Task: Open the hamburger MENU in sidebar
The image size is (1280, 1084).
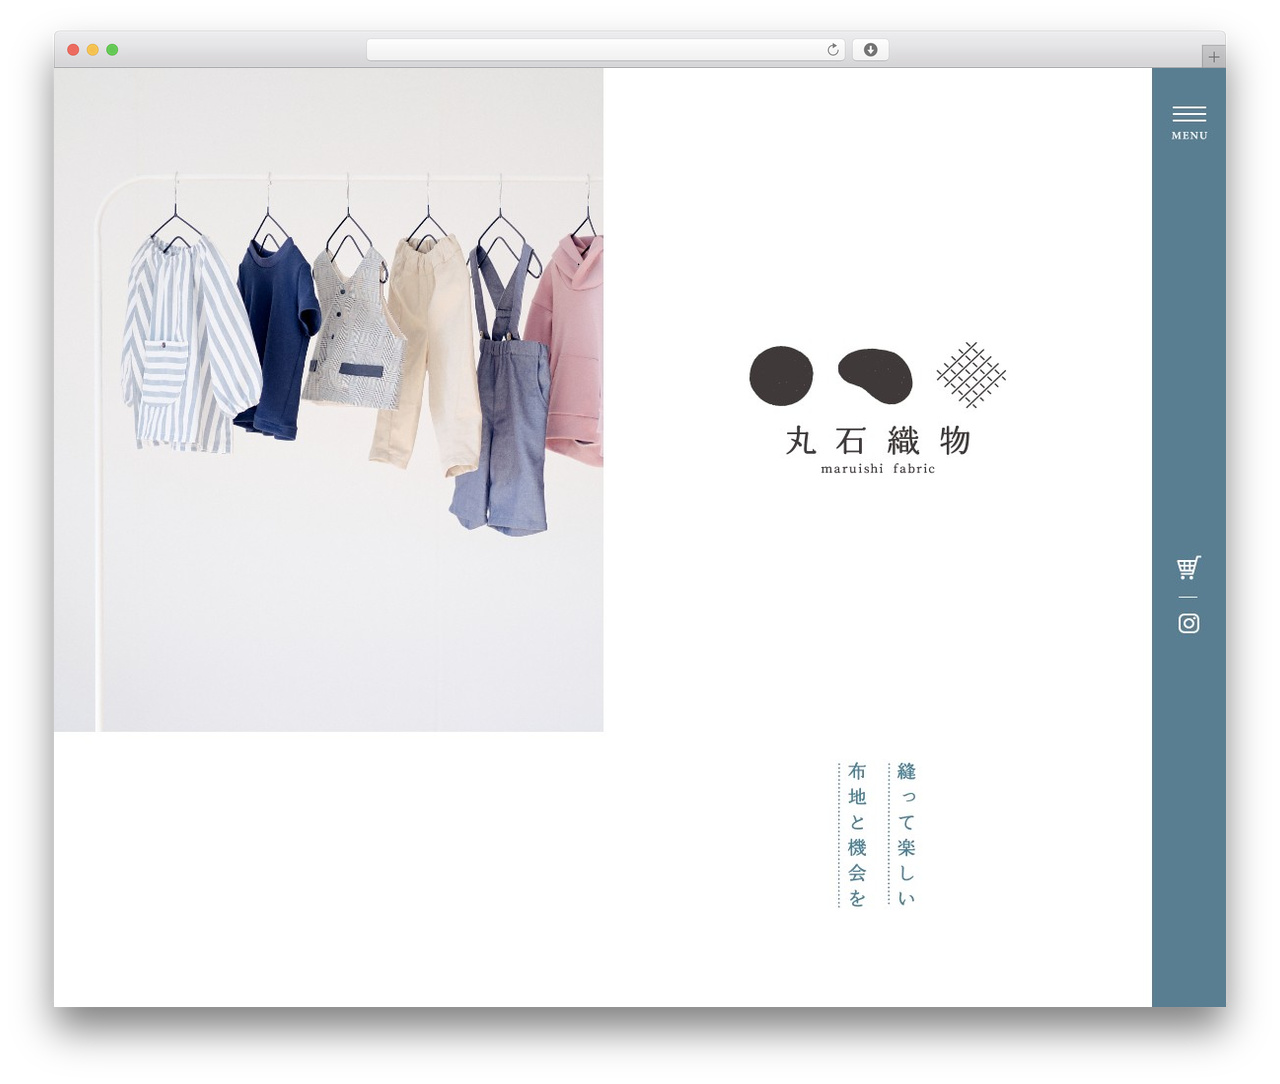Action: tap(1189, 123)
